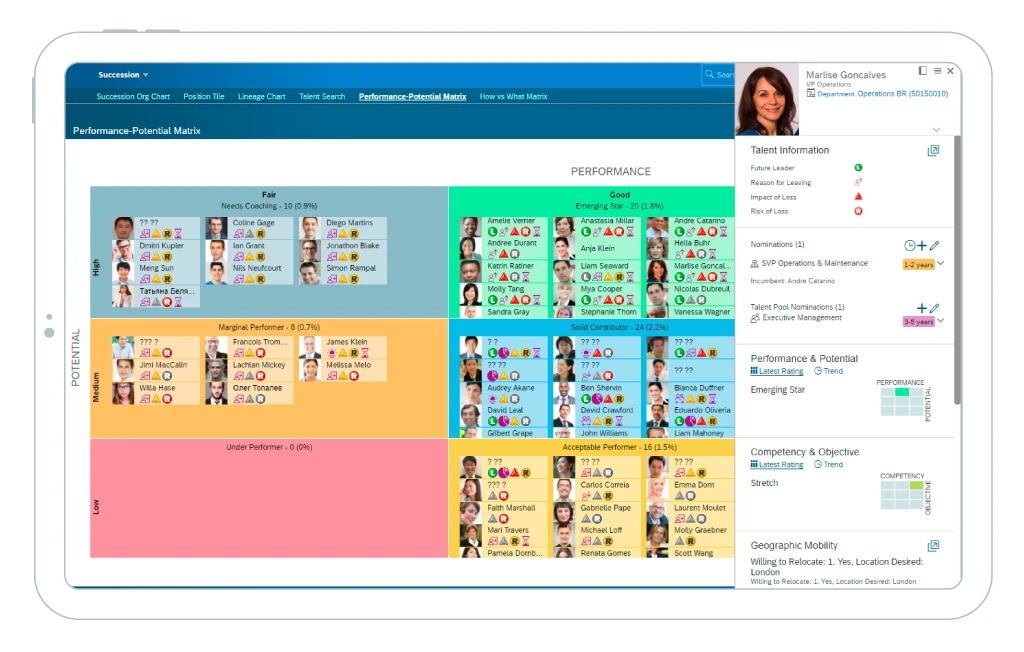Viewport: 1024px width, 652px height.
Task: Add a Talent Pool Nomination with plus
Action: tap(921, 308)
